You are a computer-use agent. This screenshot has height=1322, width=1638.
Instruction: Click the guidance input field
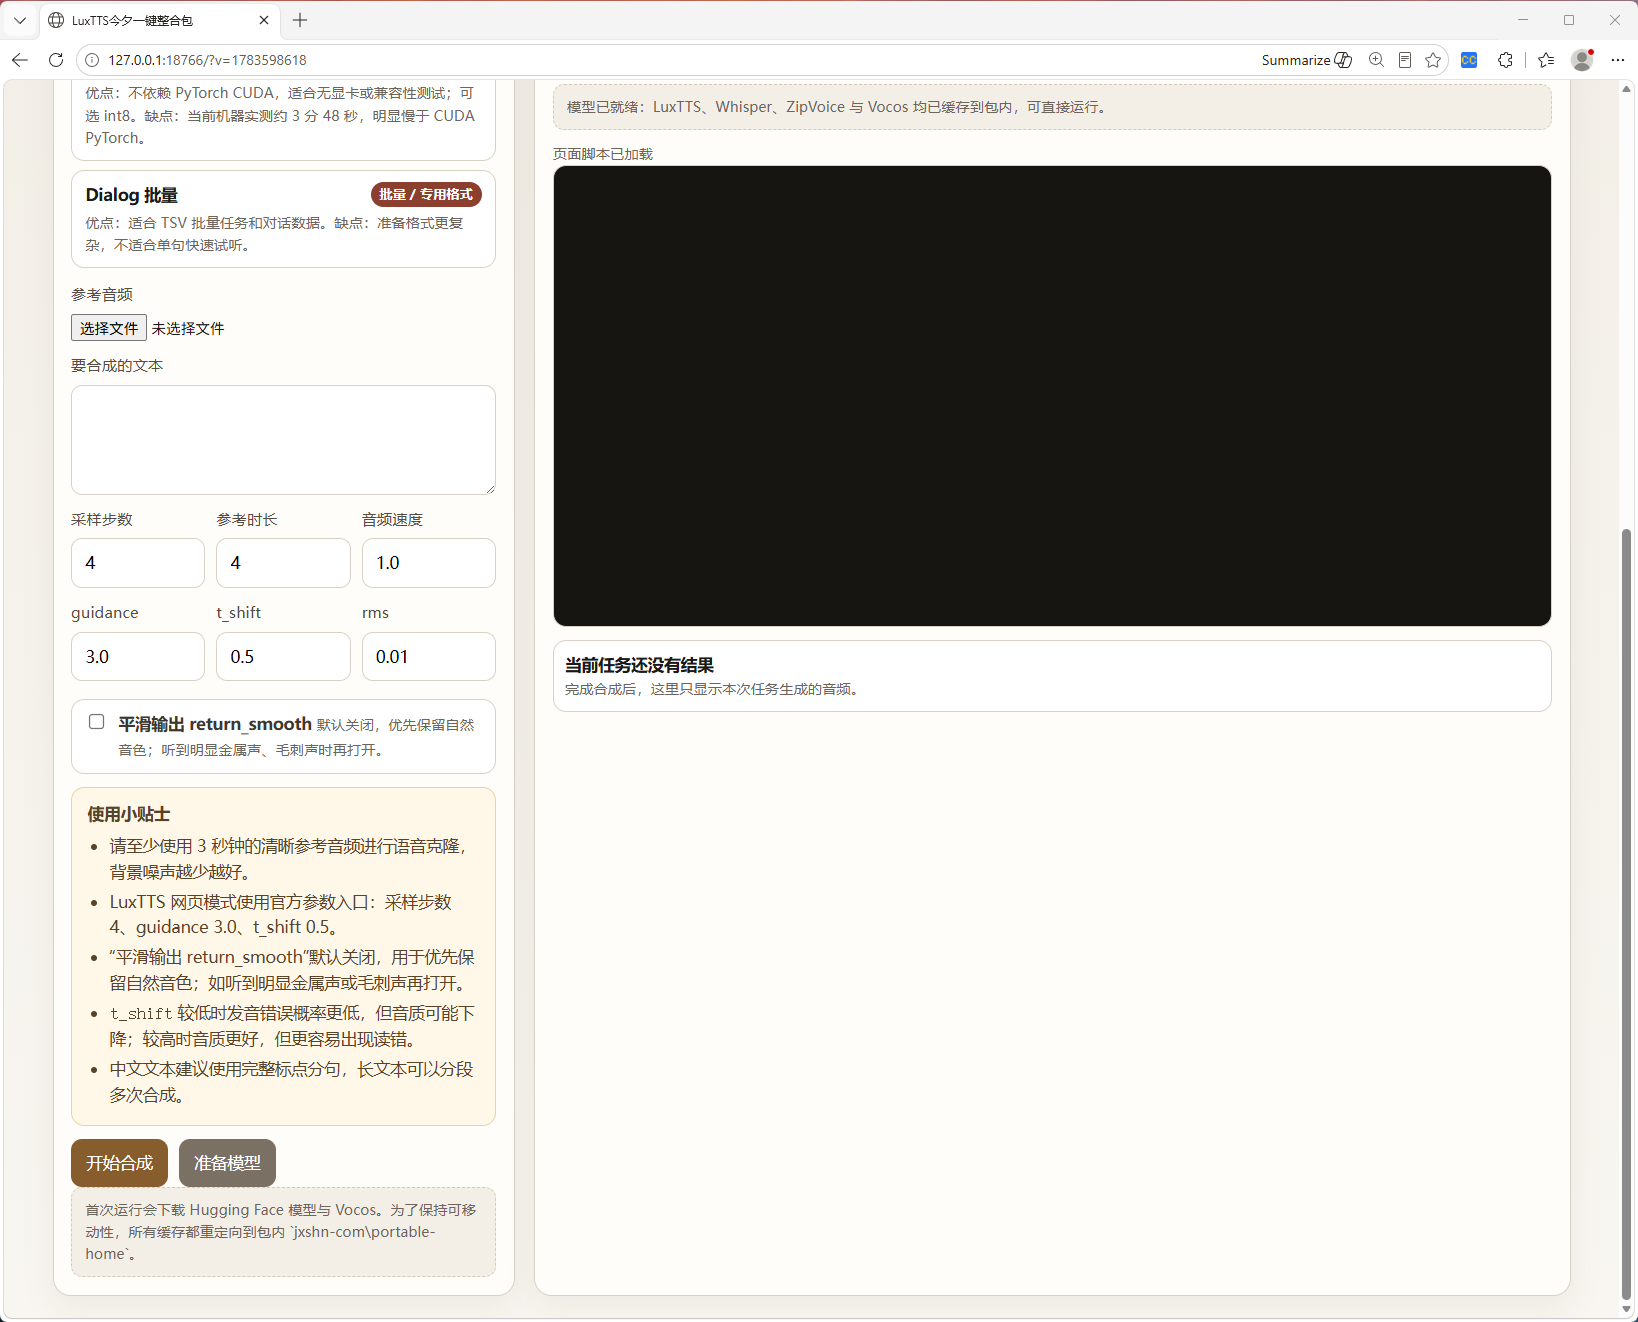coord(138,657)
